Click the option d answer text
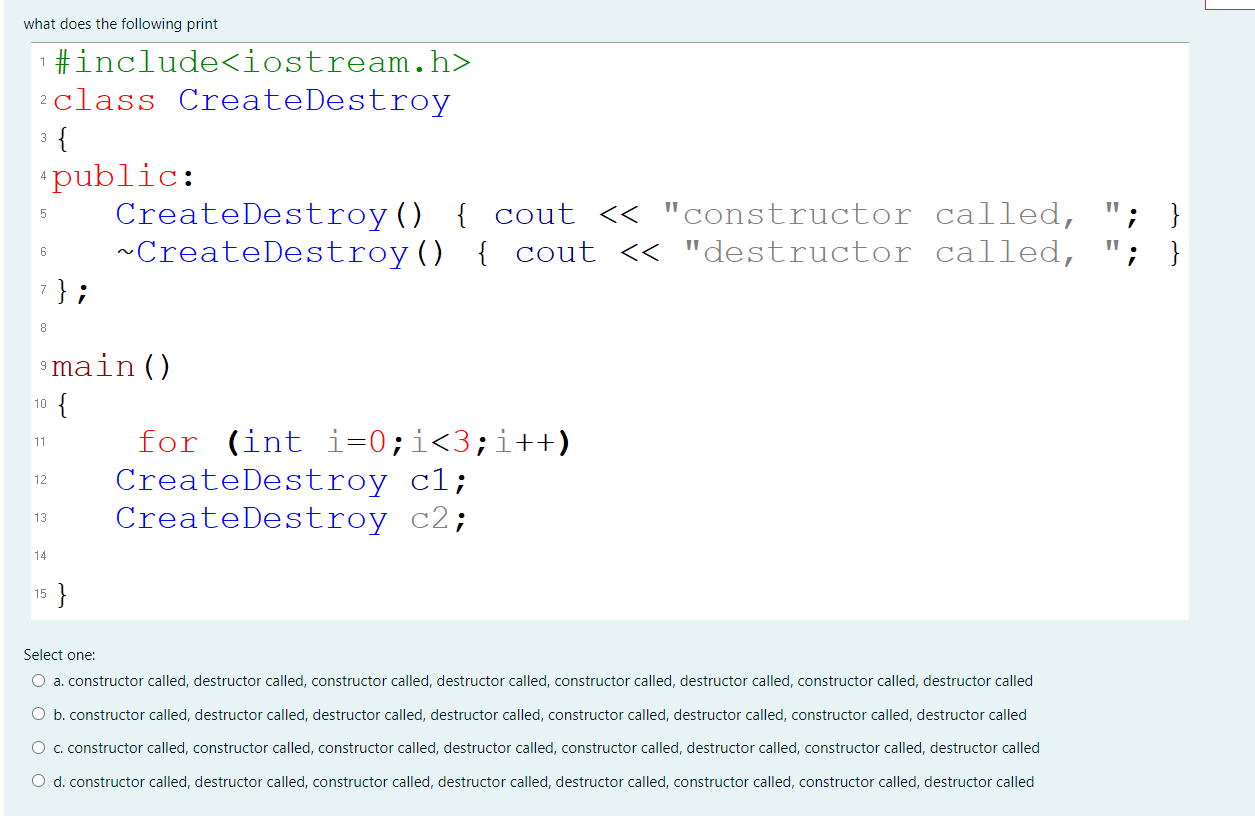The image size is (1255, 818). [x=542, y=782]
